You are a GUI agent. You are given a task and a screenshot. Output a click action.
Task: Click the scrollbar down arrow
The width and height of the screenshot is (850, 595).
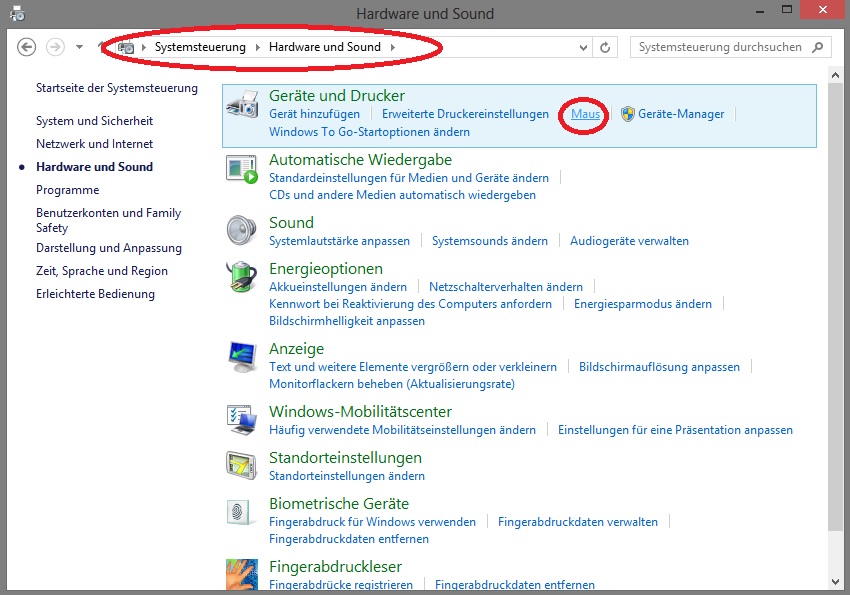pos(835,582)
